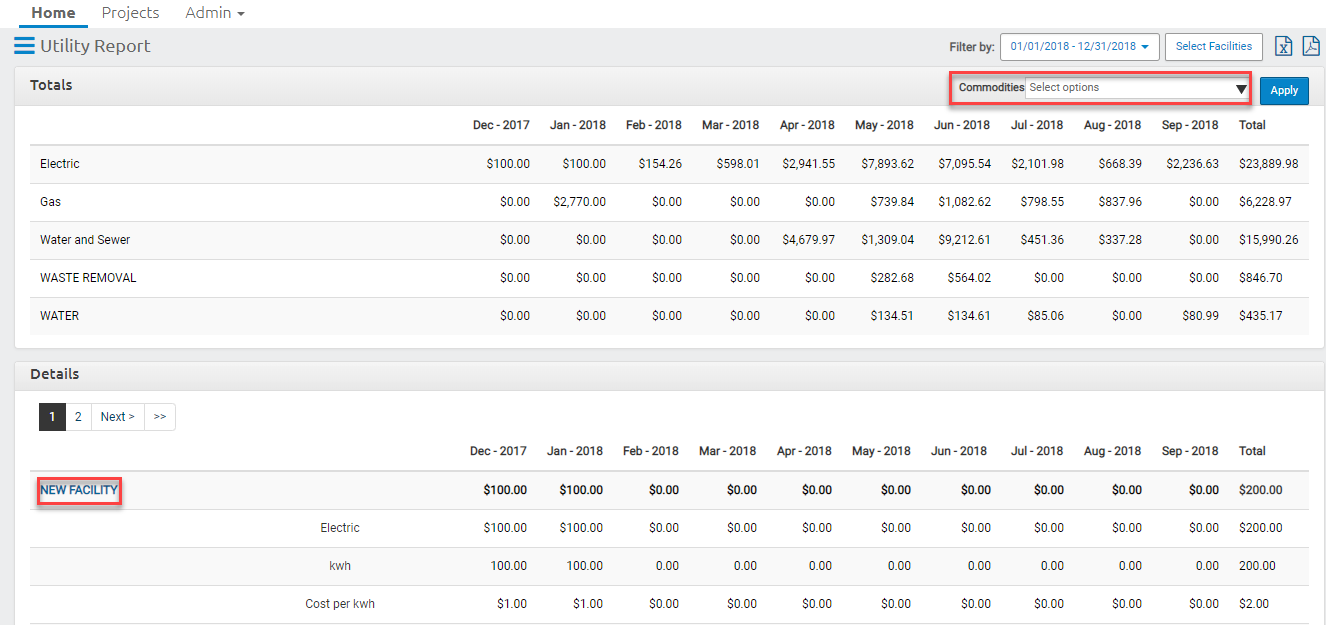Go to Next page in pagination
This screenshot has width=1326, height=625.
pos(117,417)
